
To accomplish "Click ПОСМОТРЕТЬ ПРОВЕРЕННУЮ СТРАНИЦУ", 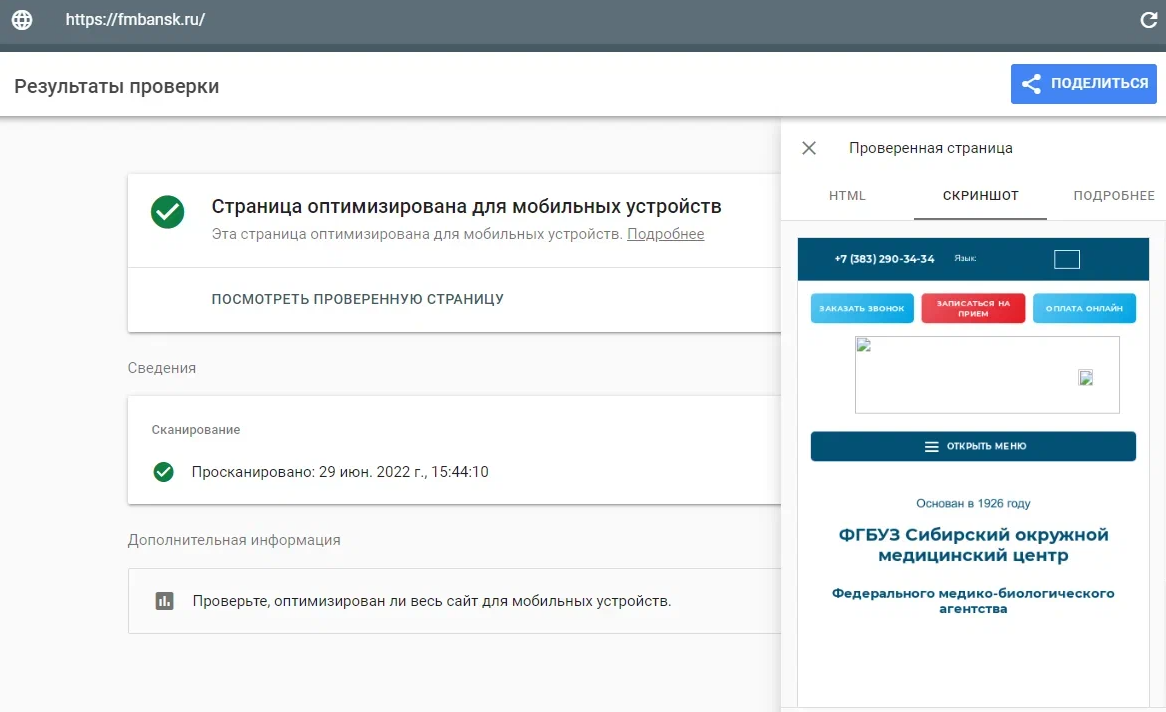I will (357, 299).
